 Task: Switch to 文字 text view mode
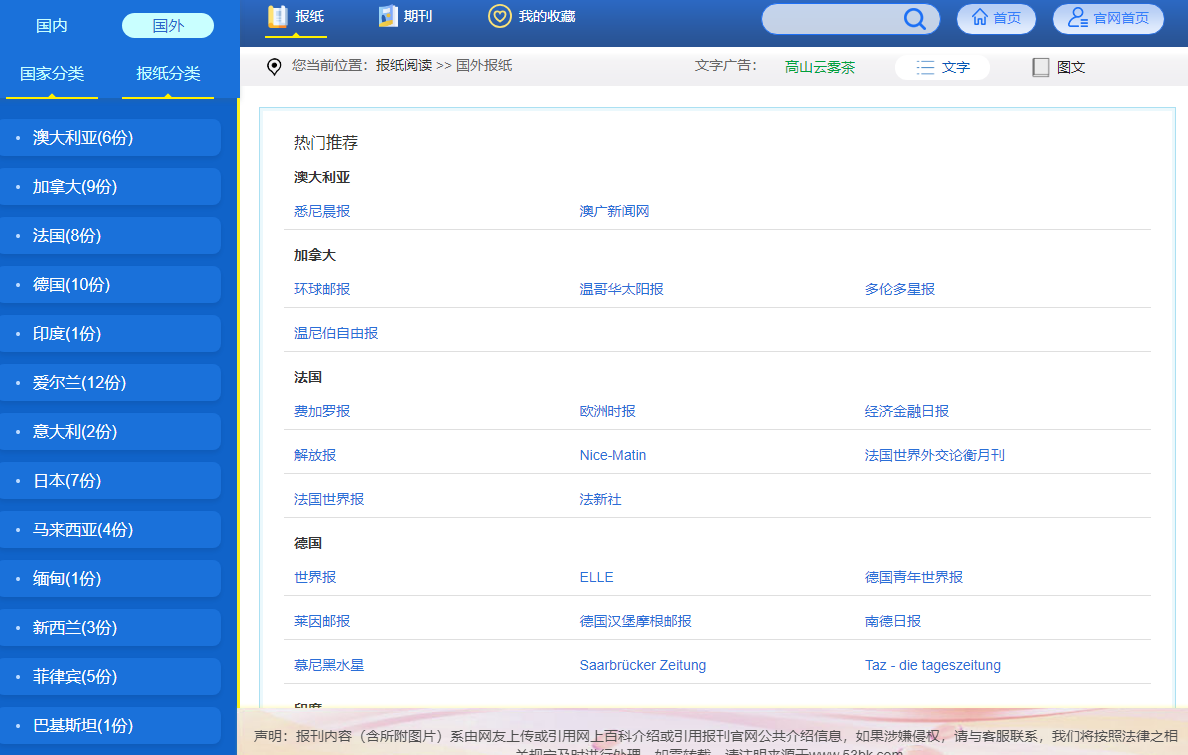(943, 67)
